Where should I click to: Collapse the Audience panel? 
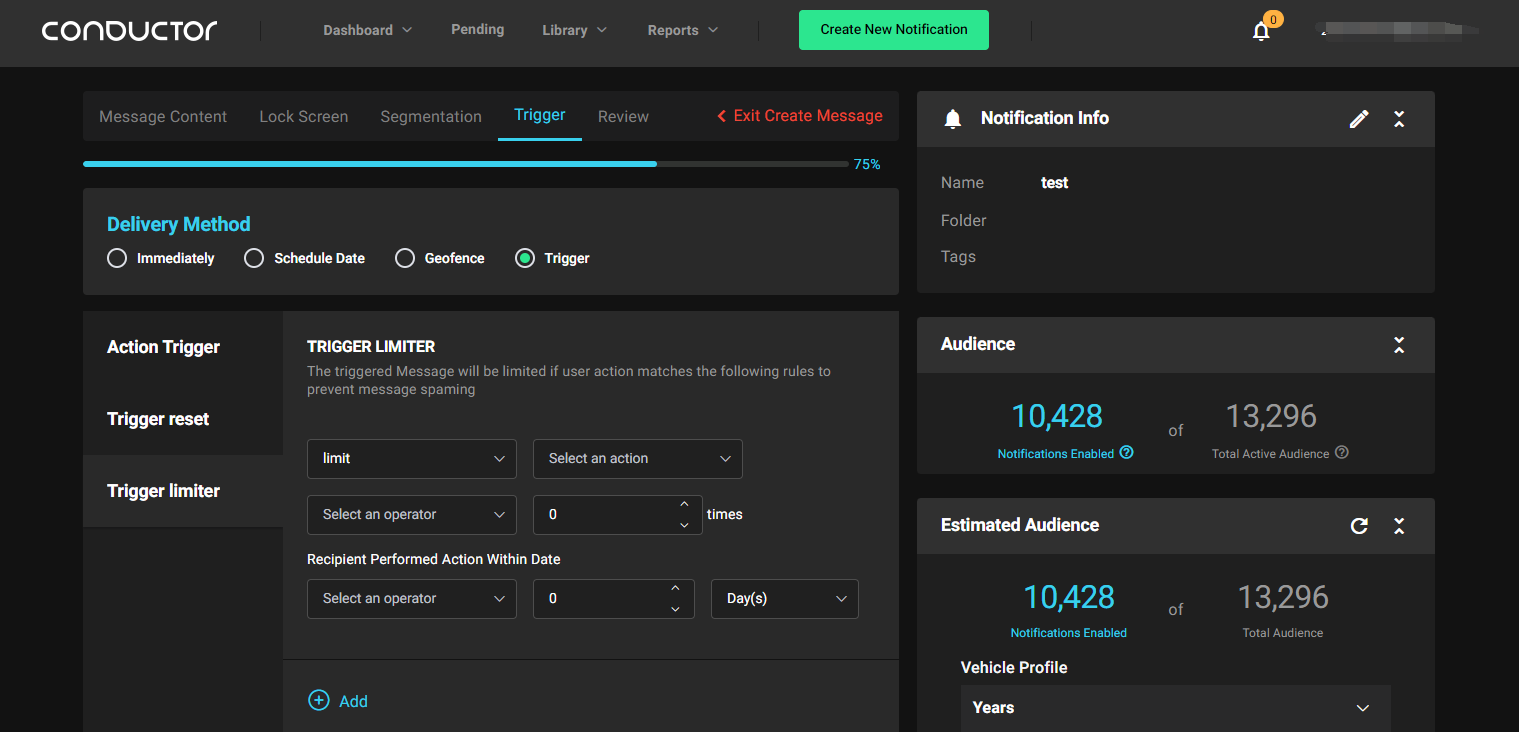click(1399, 345)
